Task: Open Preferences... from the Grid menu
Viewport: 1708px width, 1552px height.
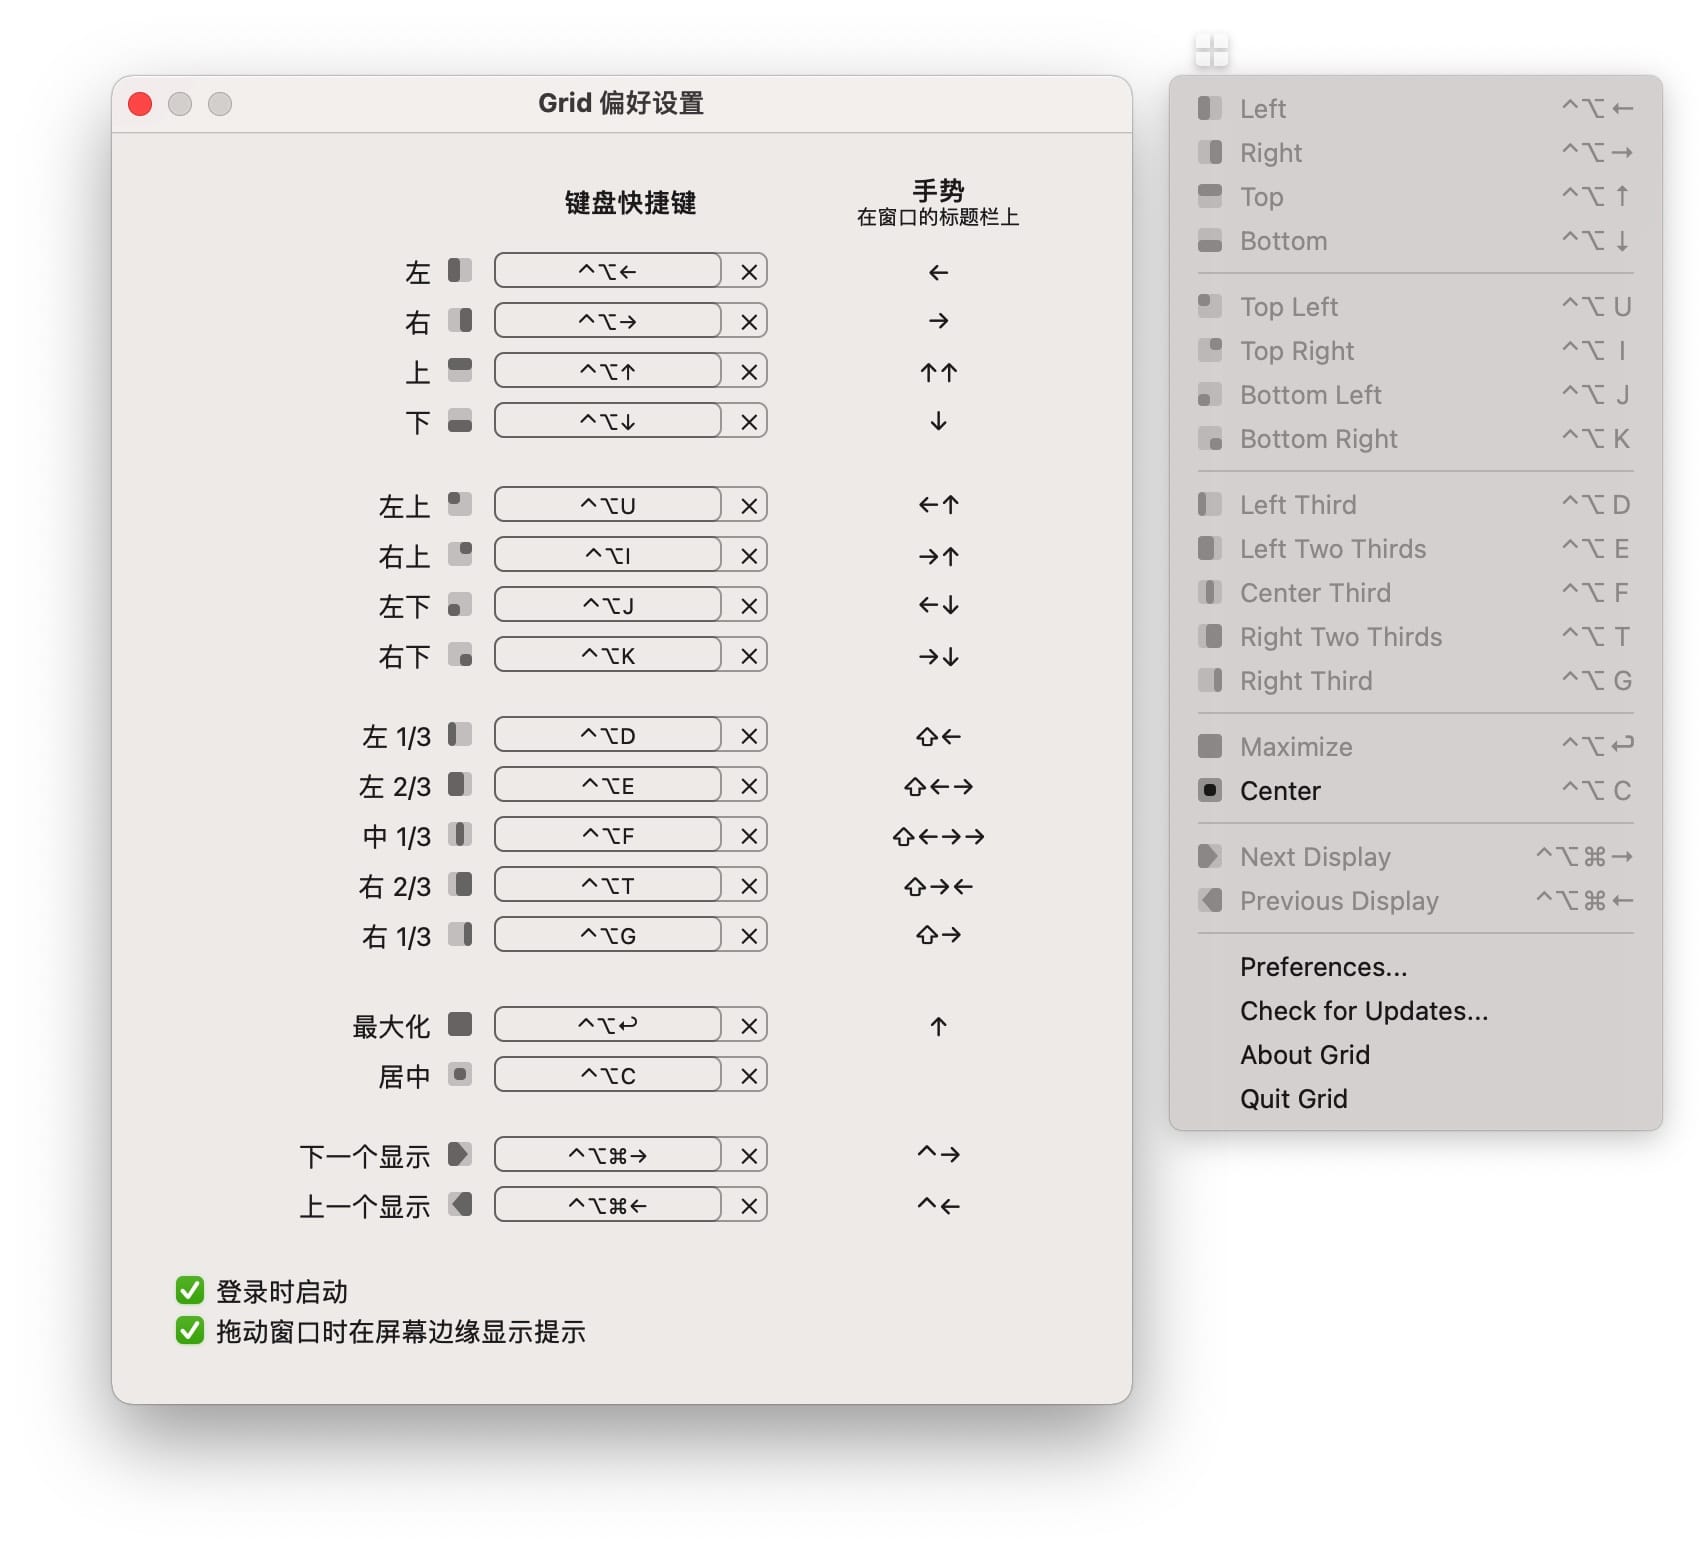Action: click(x=1323, y=967)
